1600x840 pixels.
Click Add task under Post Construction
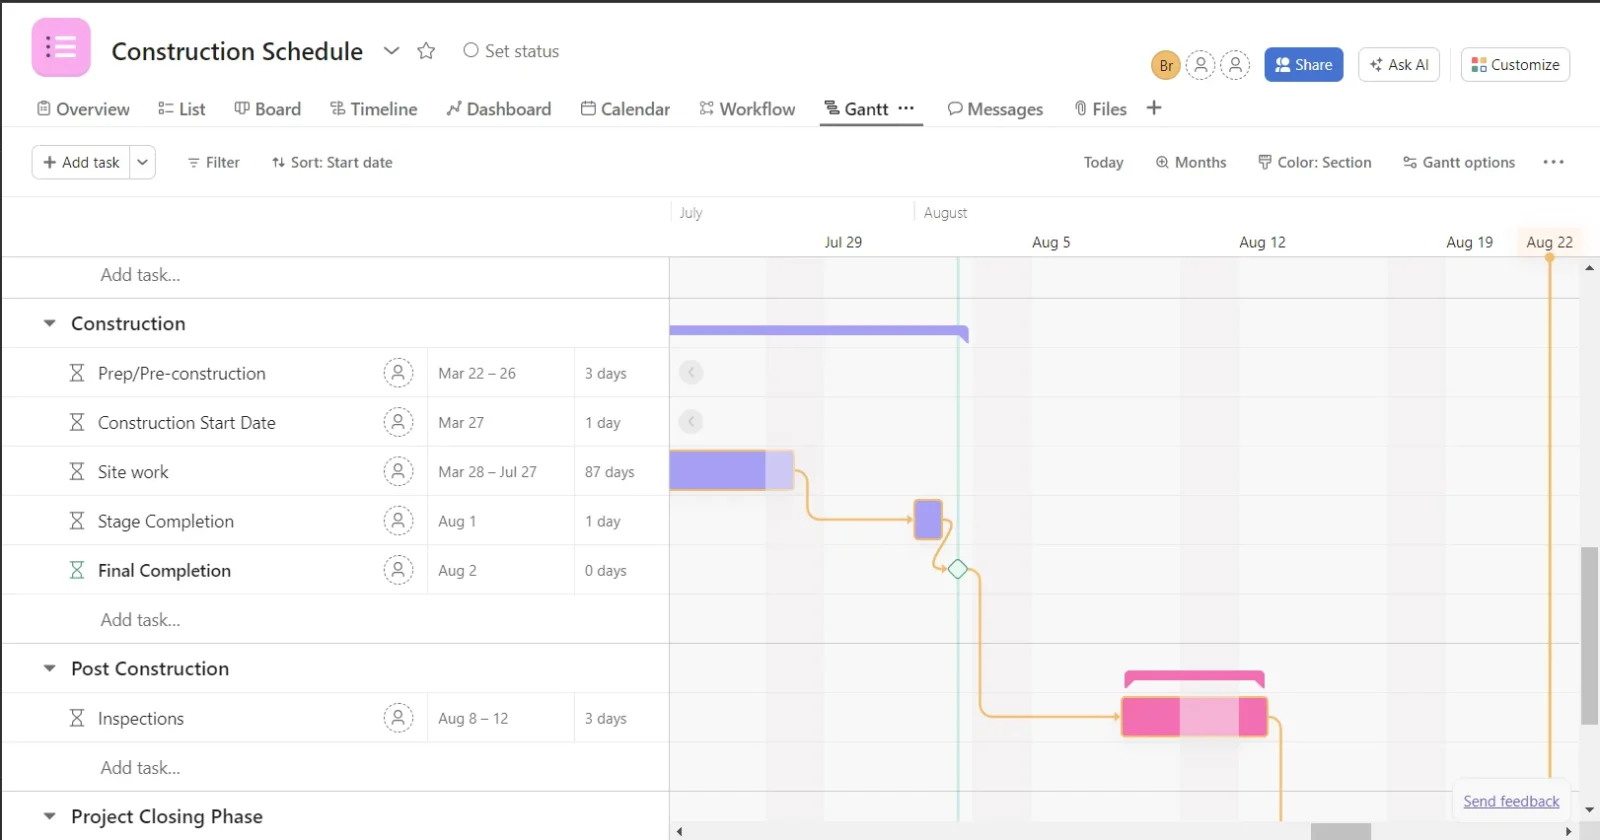click(x=140, y=768)
